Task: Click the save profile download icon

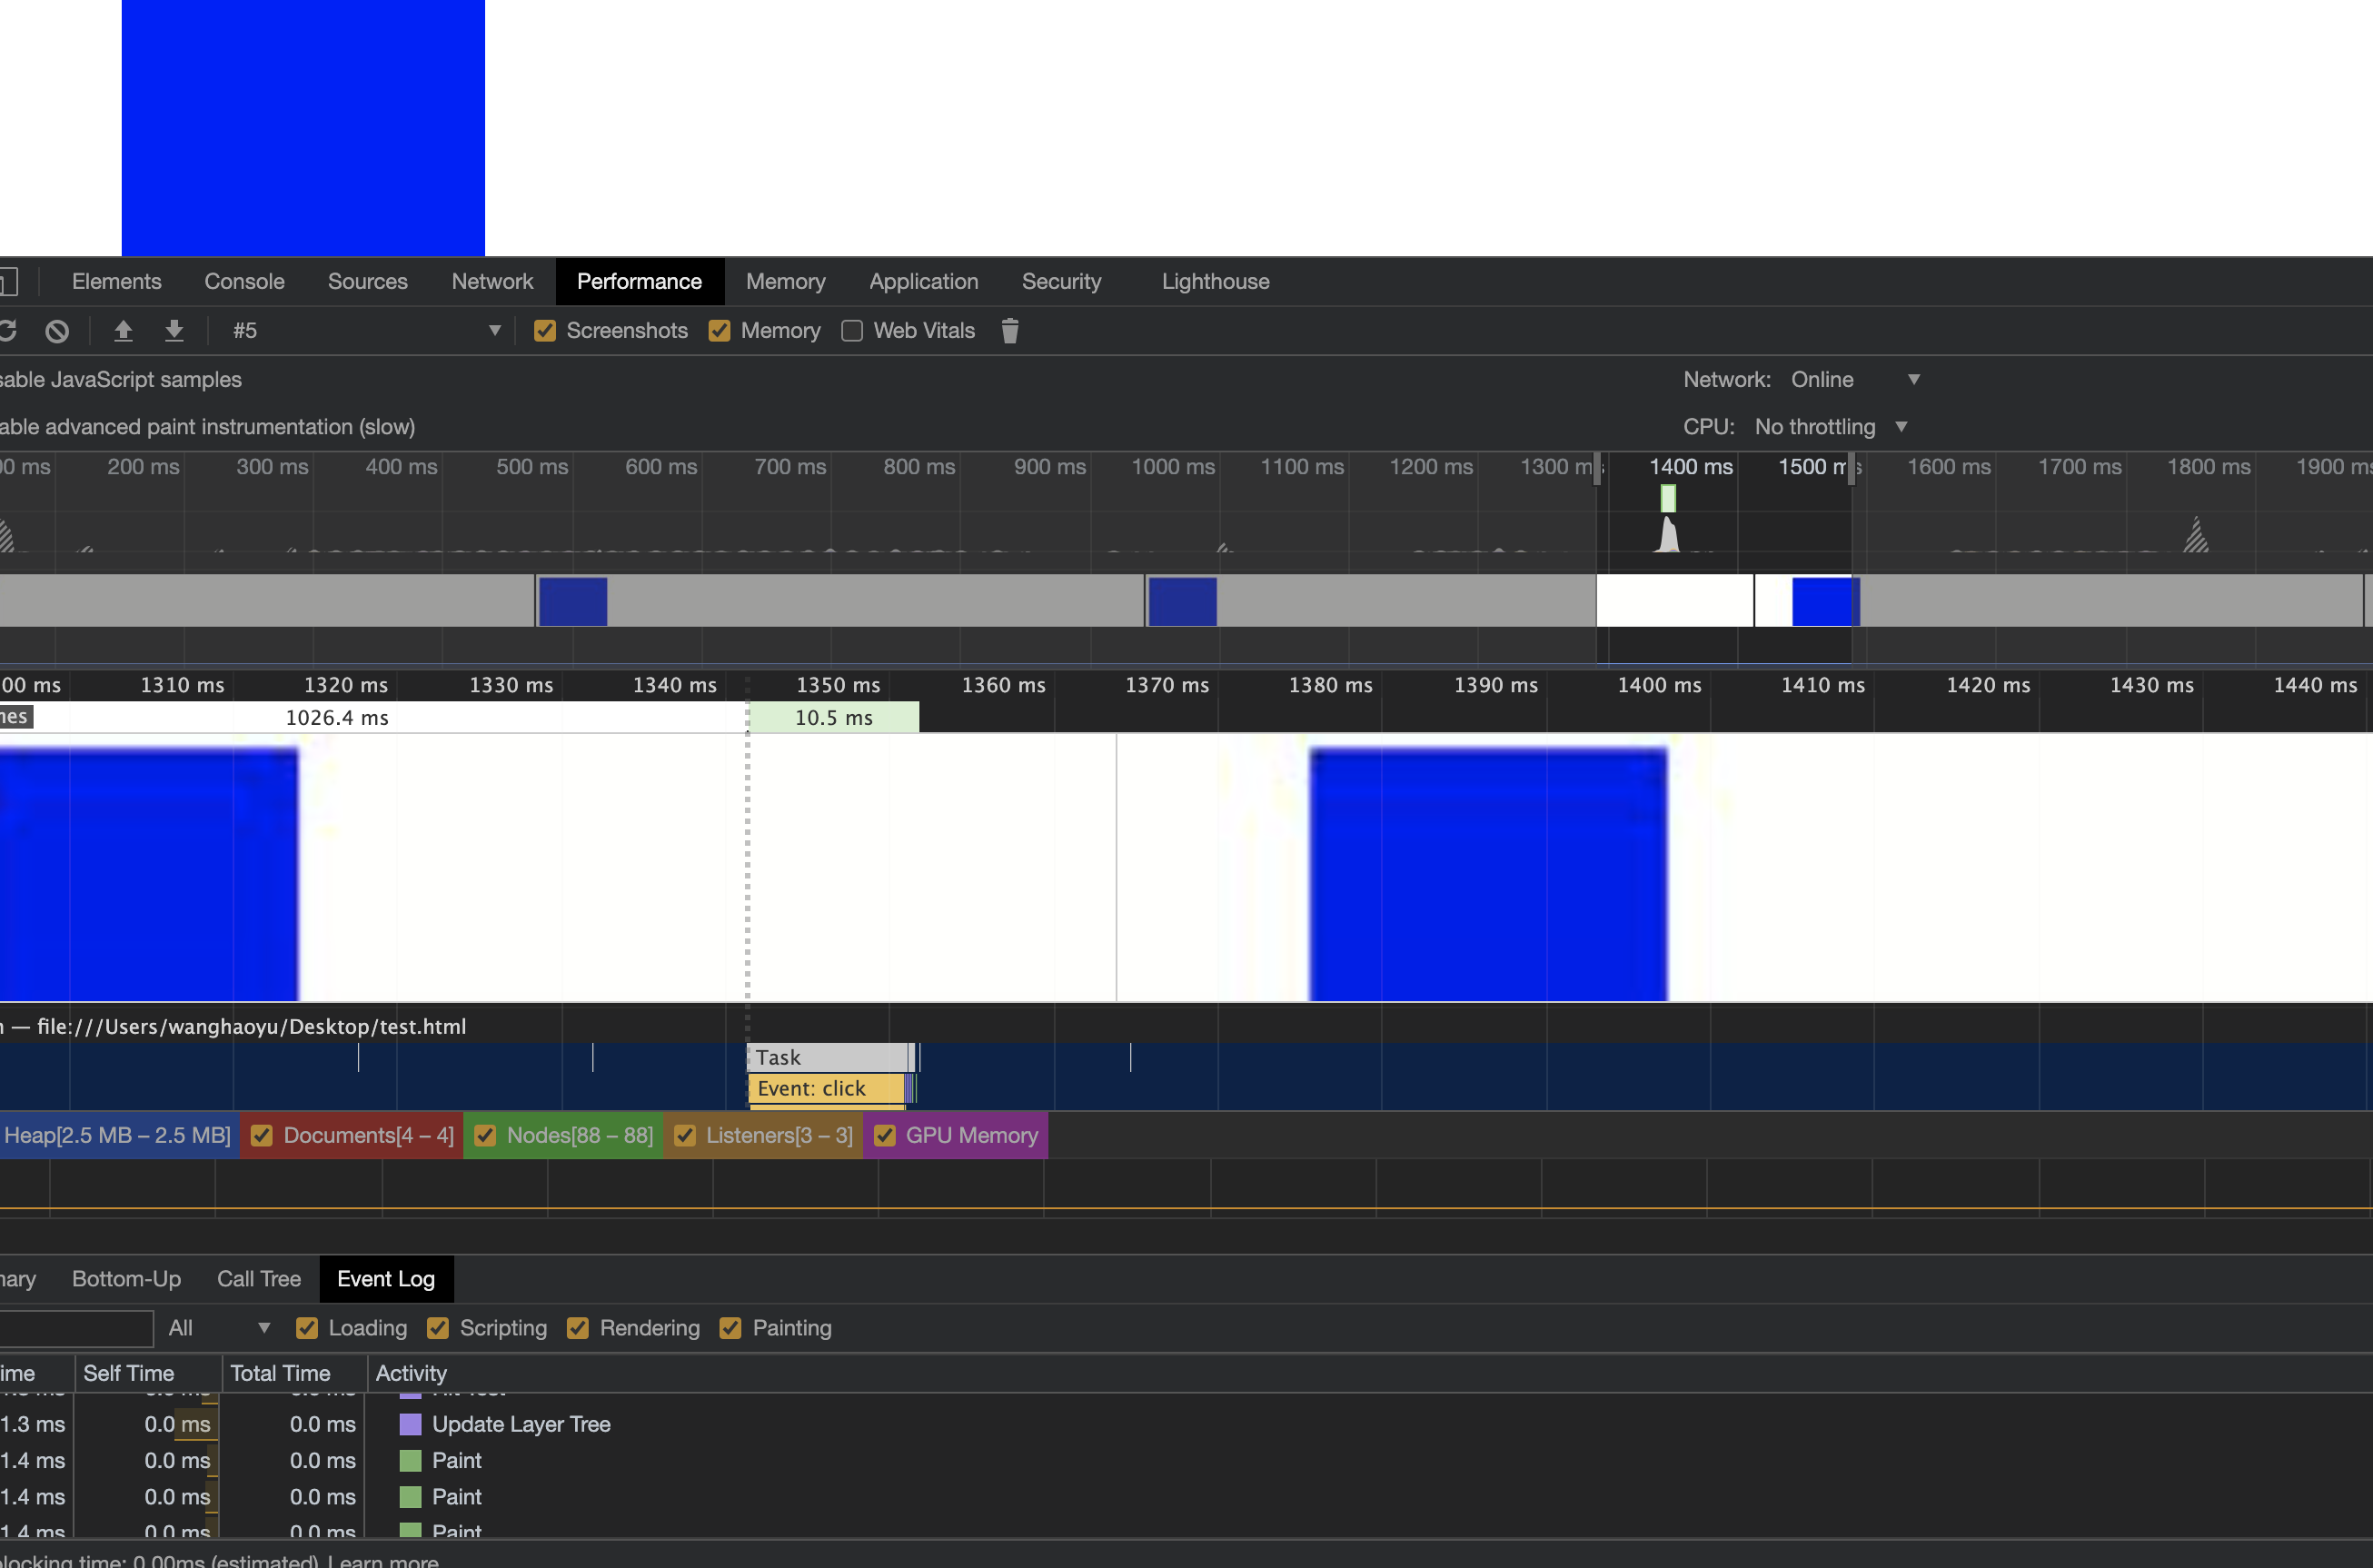Action: click(x=174, y=331)
